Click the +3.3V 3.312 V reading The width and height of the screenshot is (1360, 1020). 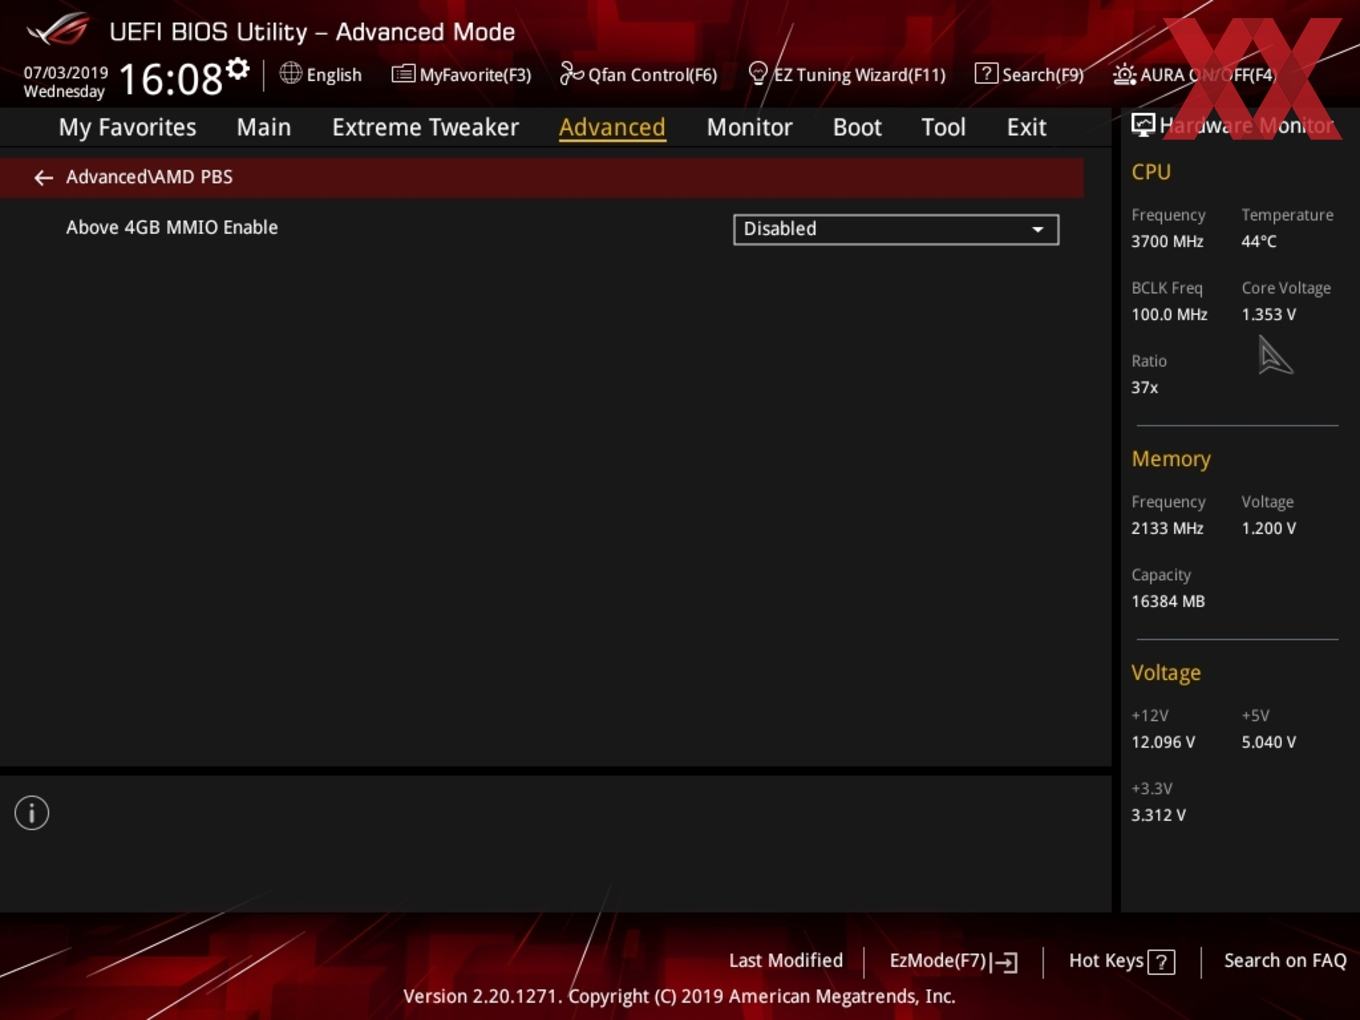(1158, 815)
